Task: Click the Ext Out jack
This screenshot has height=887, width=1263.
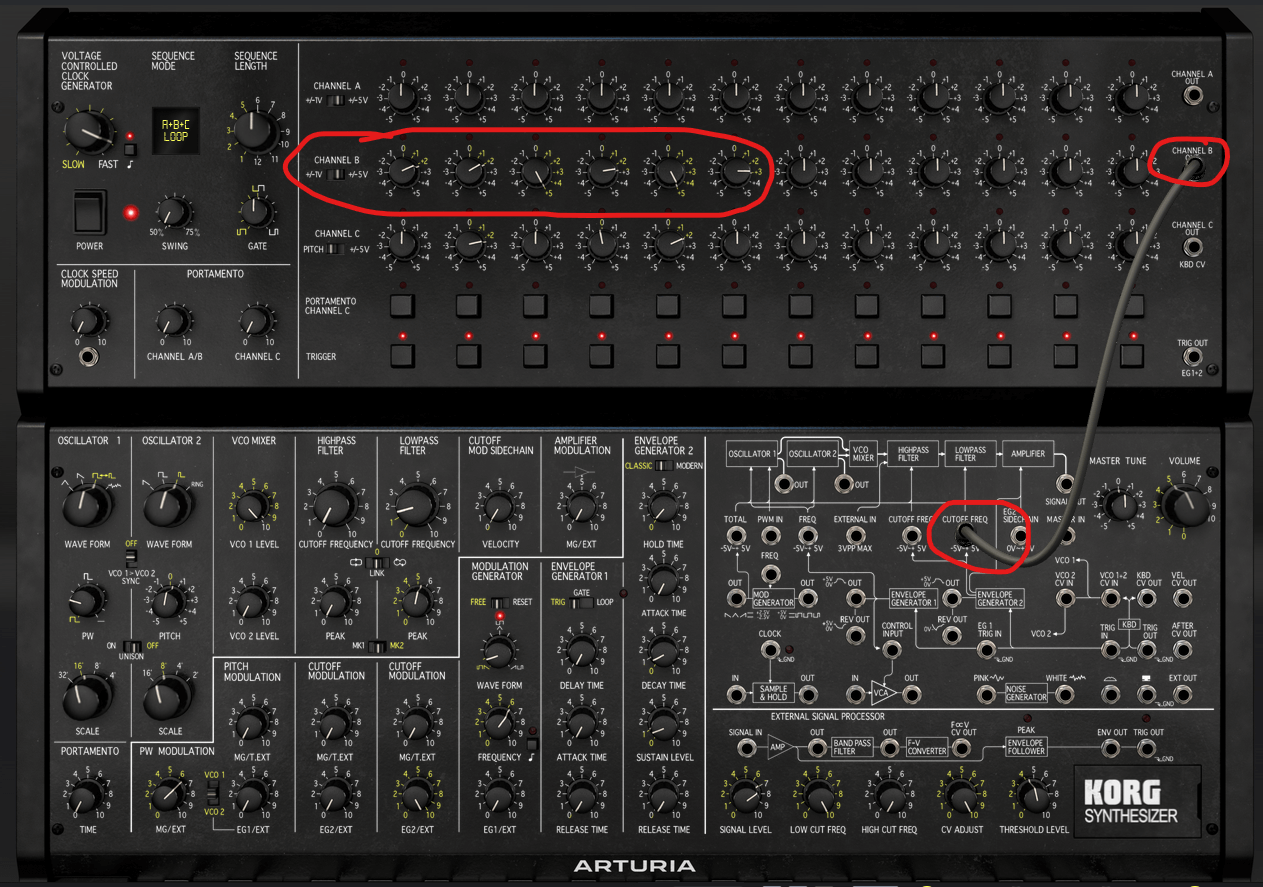Action: tap(1182, 694)
